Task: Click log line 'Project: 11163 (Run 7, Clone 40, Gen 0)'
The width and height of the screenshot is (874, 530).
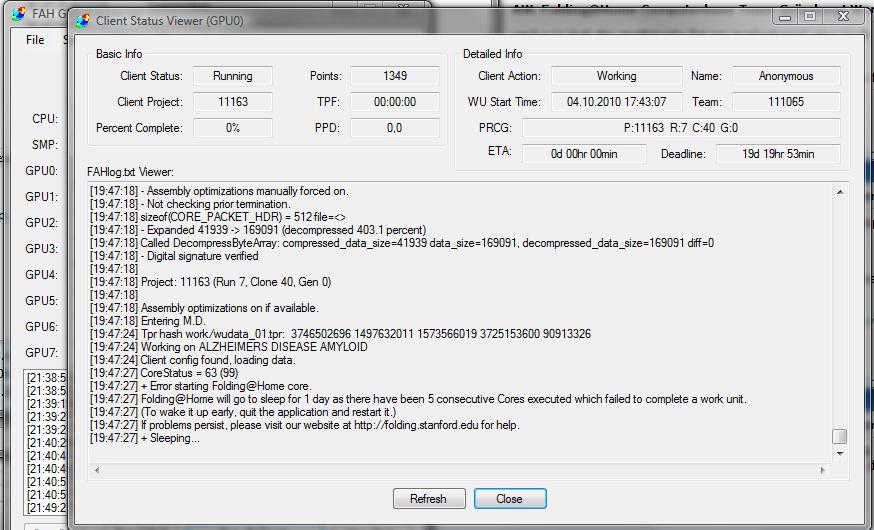Action: pos(211,282)
